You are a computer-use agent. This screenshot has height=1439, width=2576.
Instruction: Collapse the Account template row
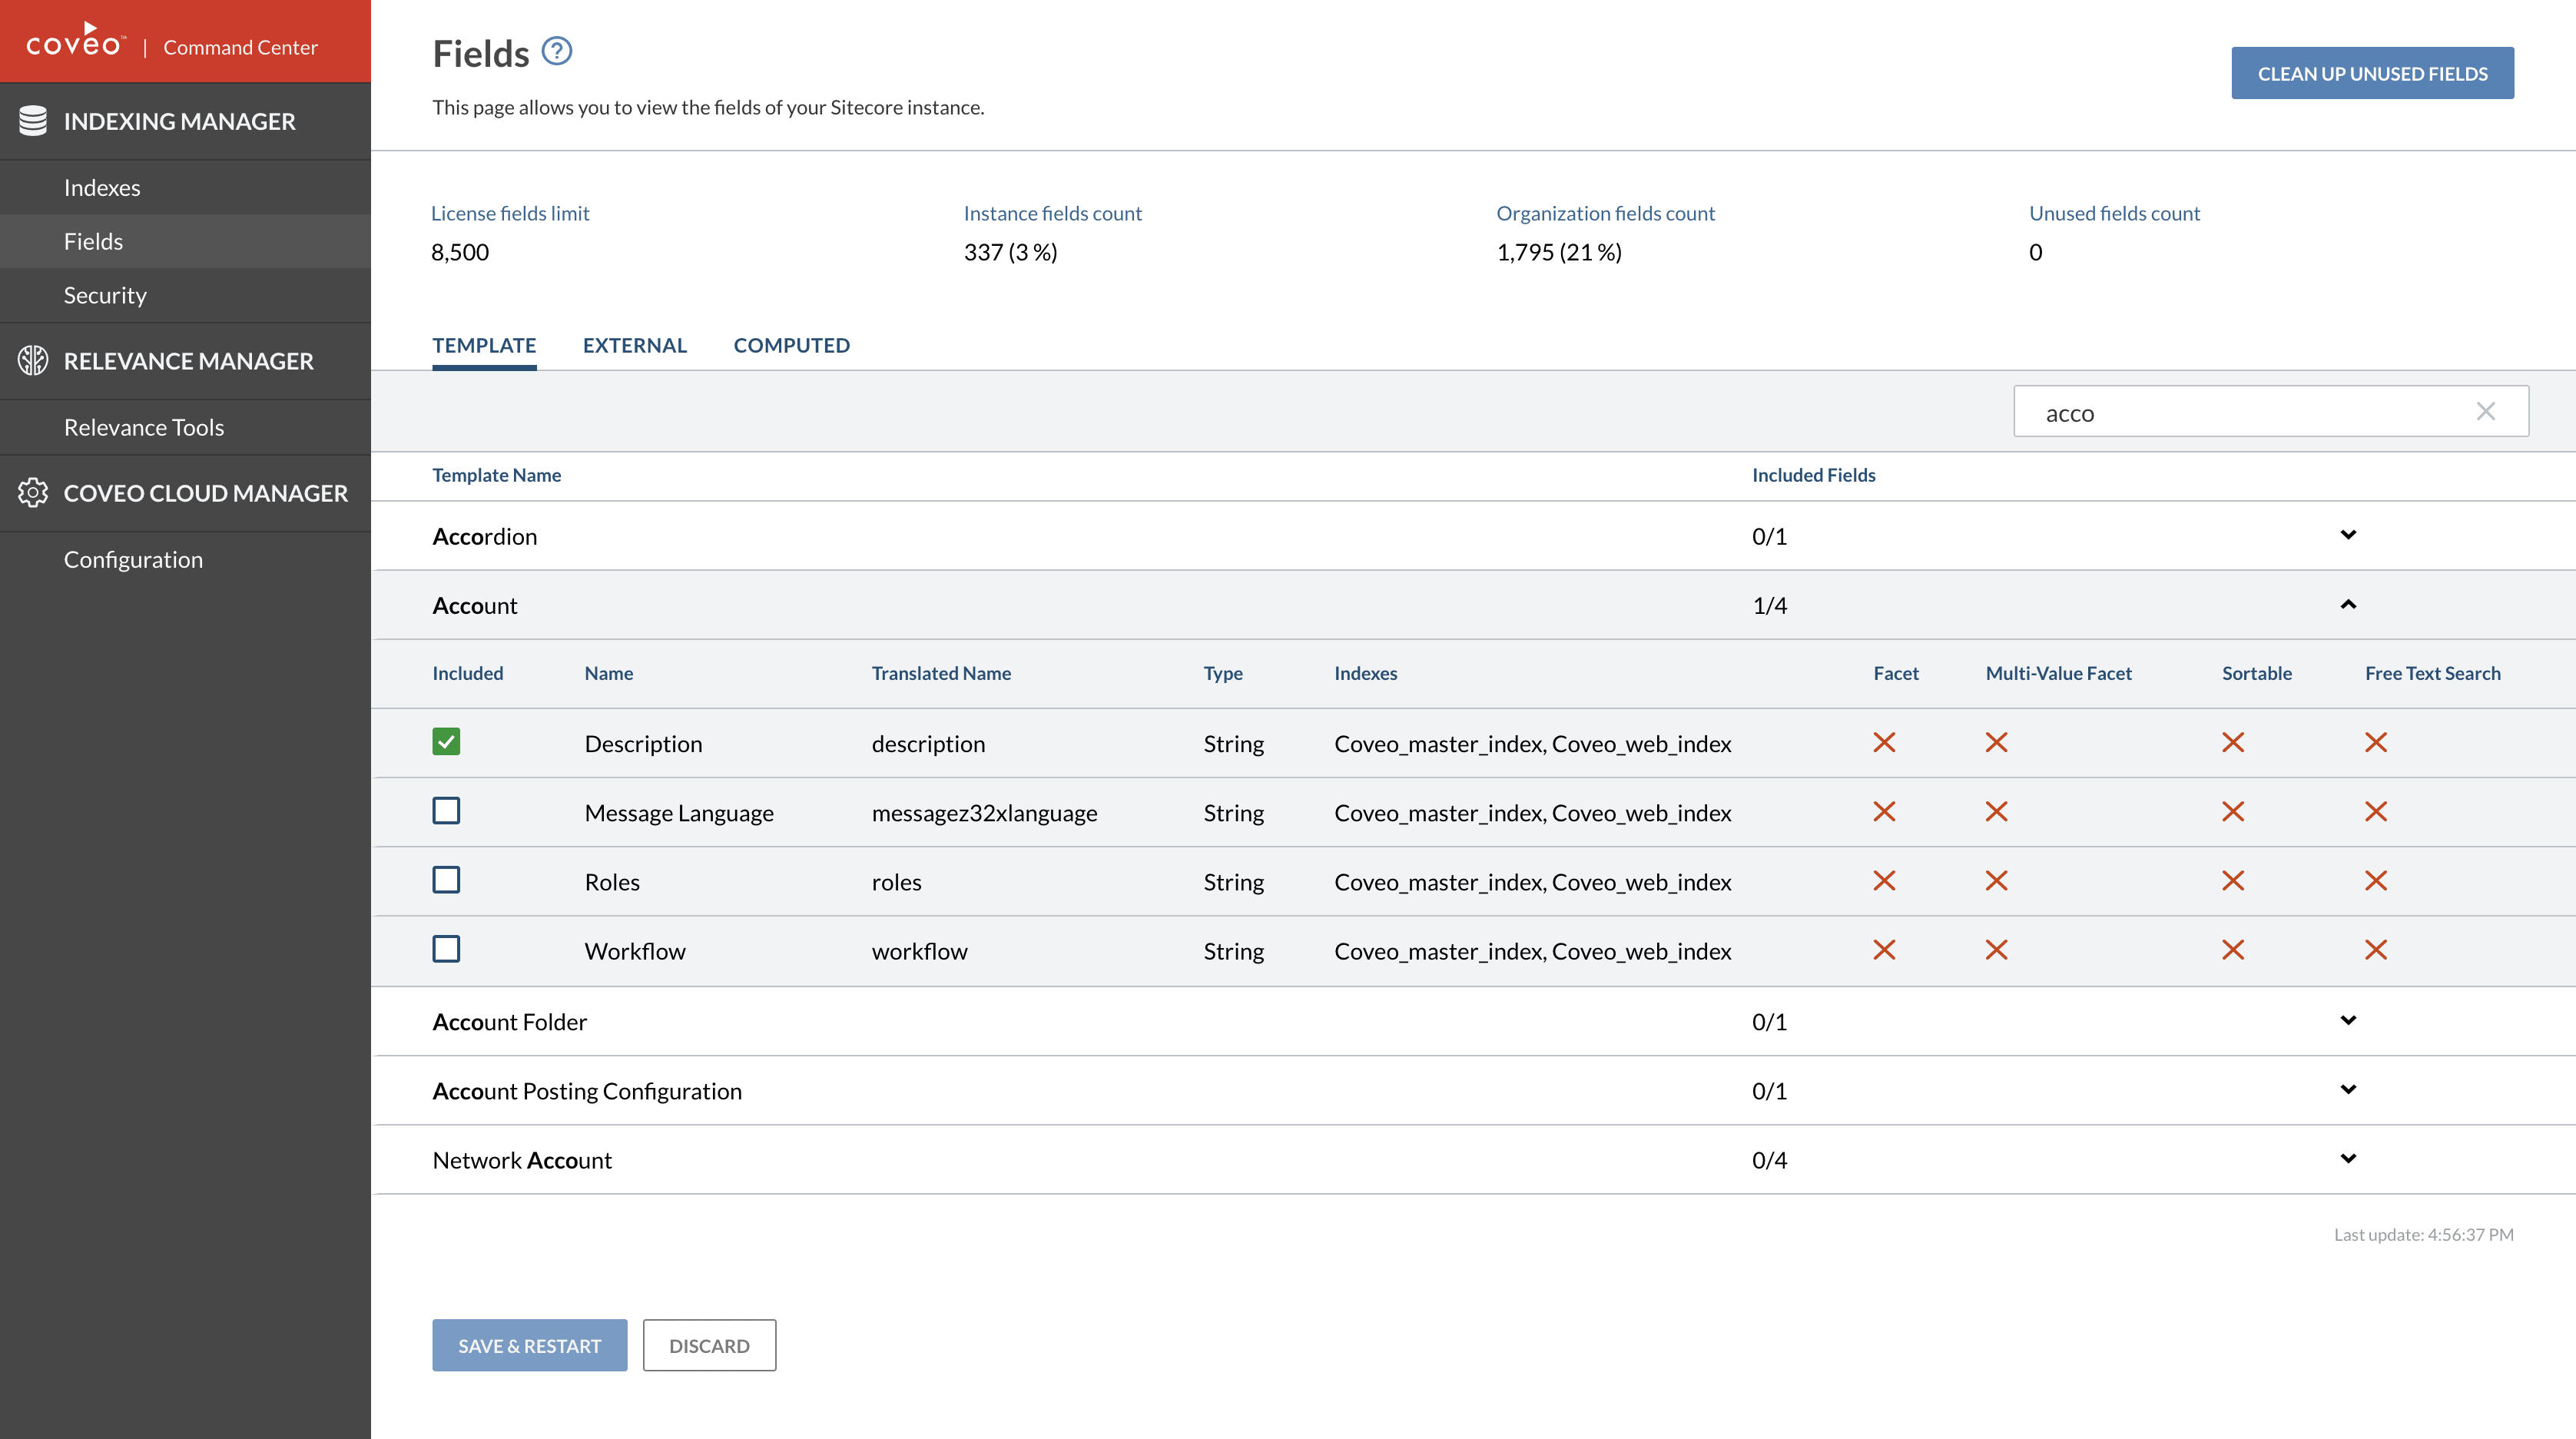(x=2348, y=605)
